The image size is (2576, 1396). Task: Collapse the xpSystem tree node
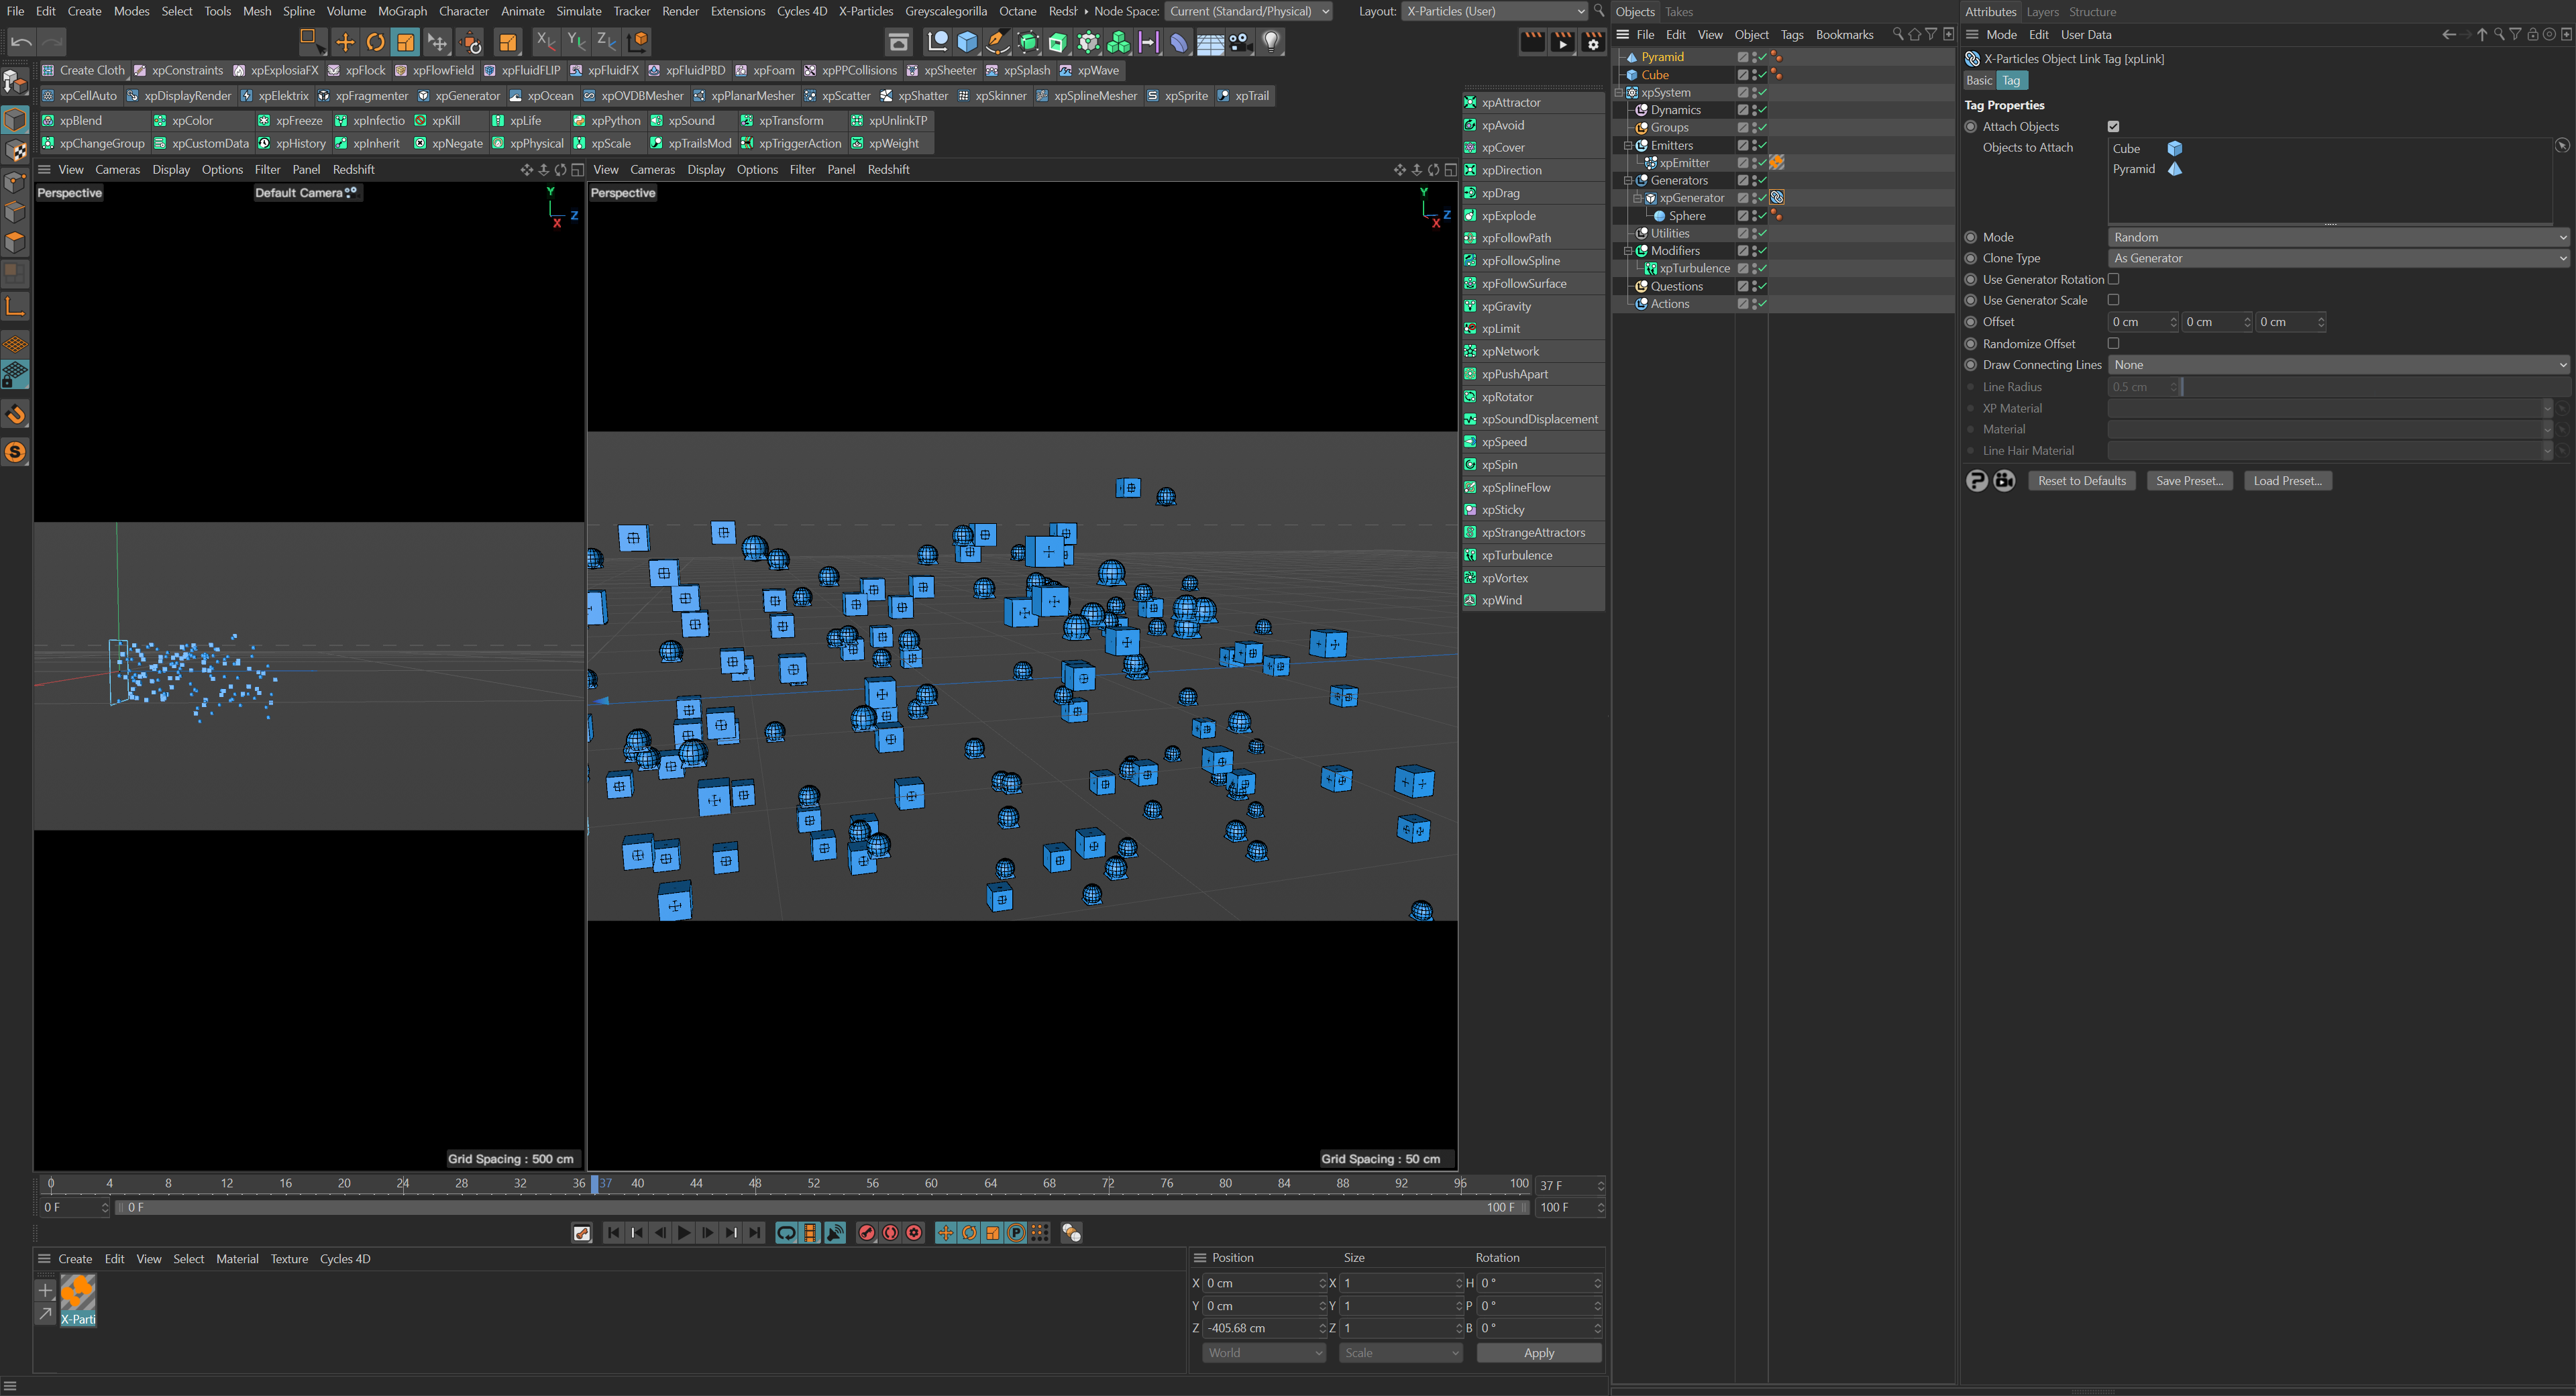pyautogui.click(x=1619, y=93)
